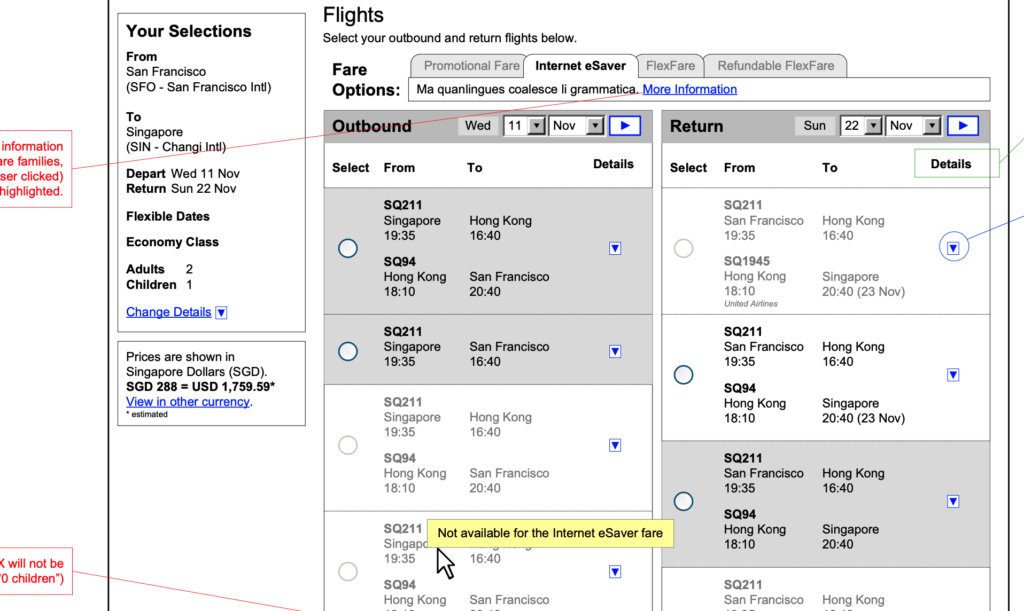Click the Select column header in the Return table
1024x611 pixels.
pyautogui.click(x=688, y=168)
